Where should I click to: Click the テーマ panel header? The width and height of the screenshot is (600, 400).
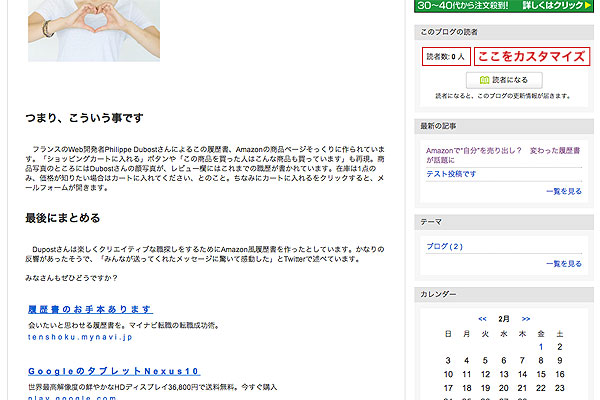(x=504, y=222)
